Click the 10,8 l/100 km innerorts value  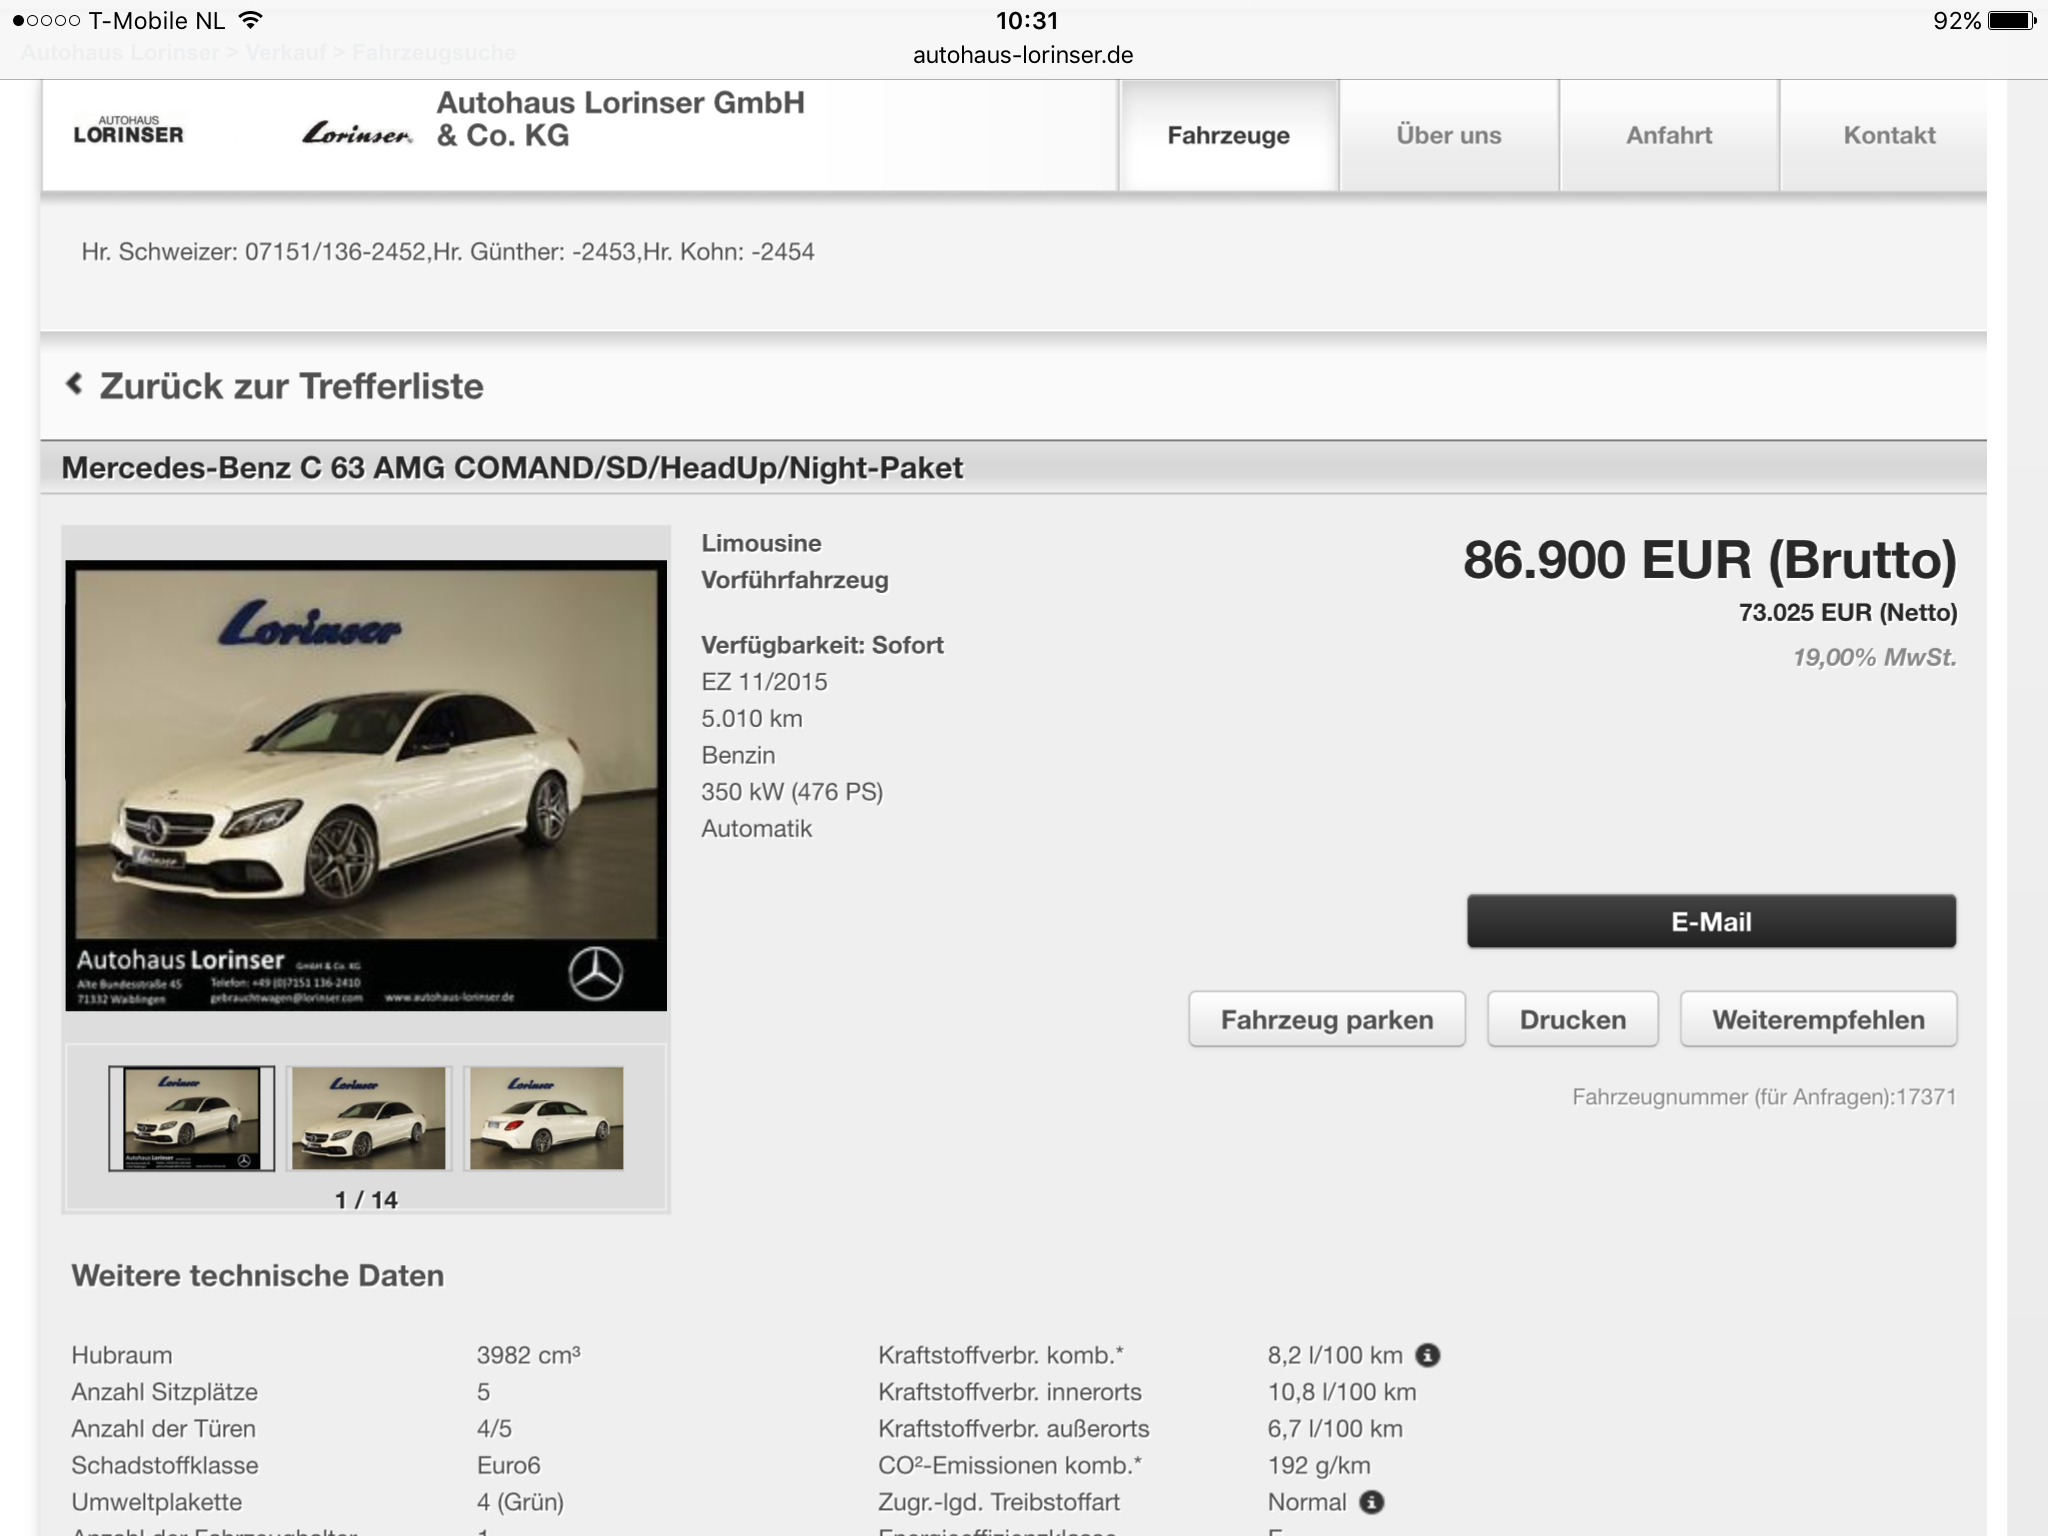1342,1392
